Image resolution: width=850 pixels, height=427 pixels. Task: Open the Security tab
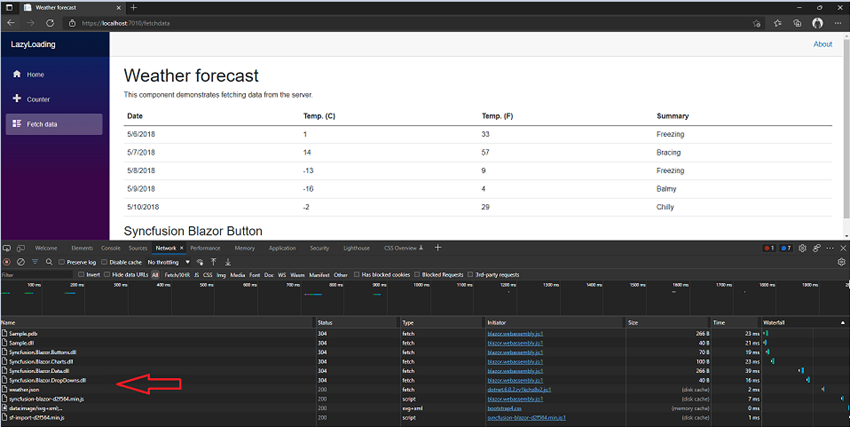[319, 248]
